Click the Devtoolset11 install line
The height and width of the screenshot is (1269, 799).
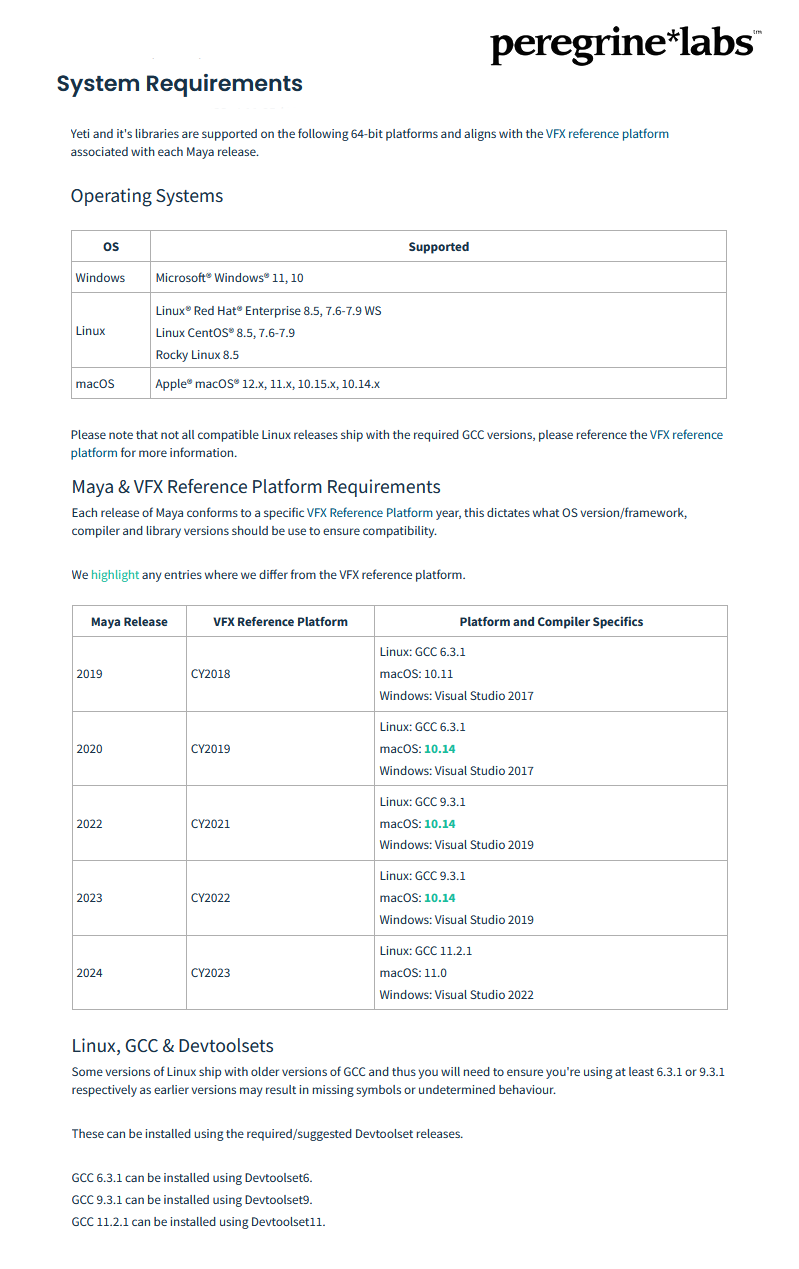click(199, 1222)
